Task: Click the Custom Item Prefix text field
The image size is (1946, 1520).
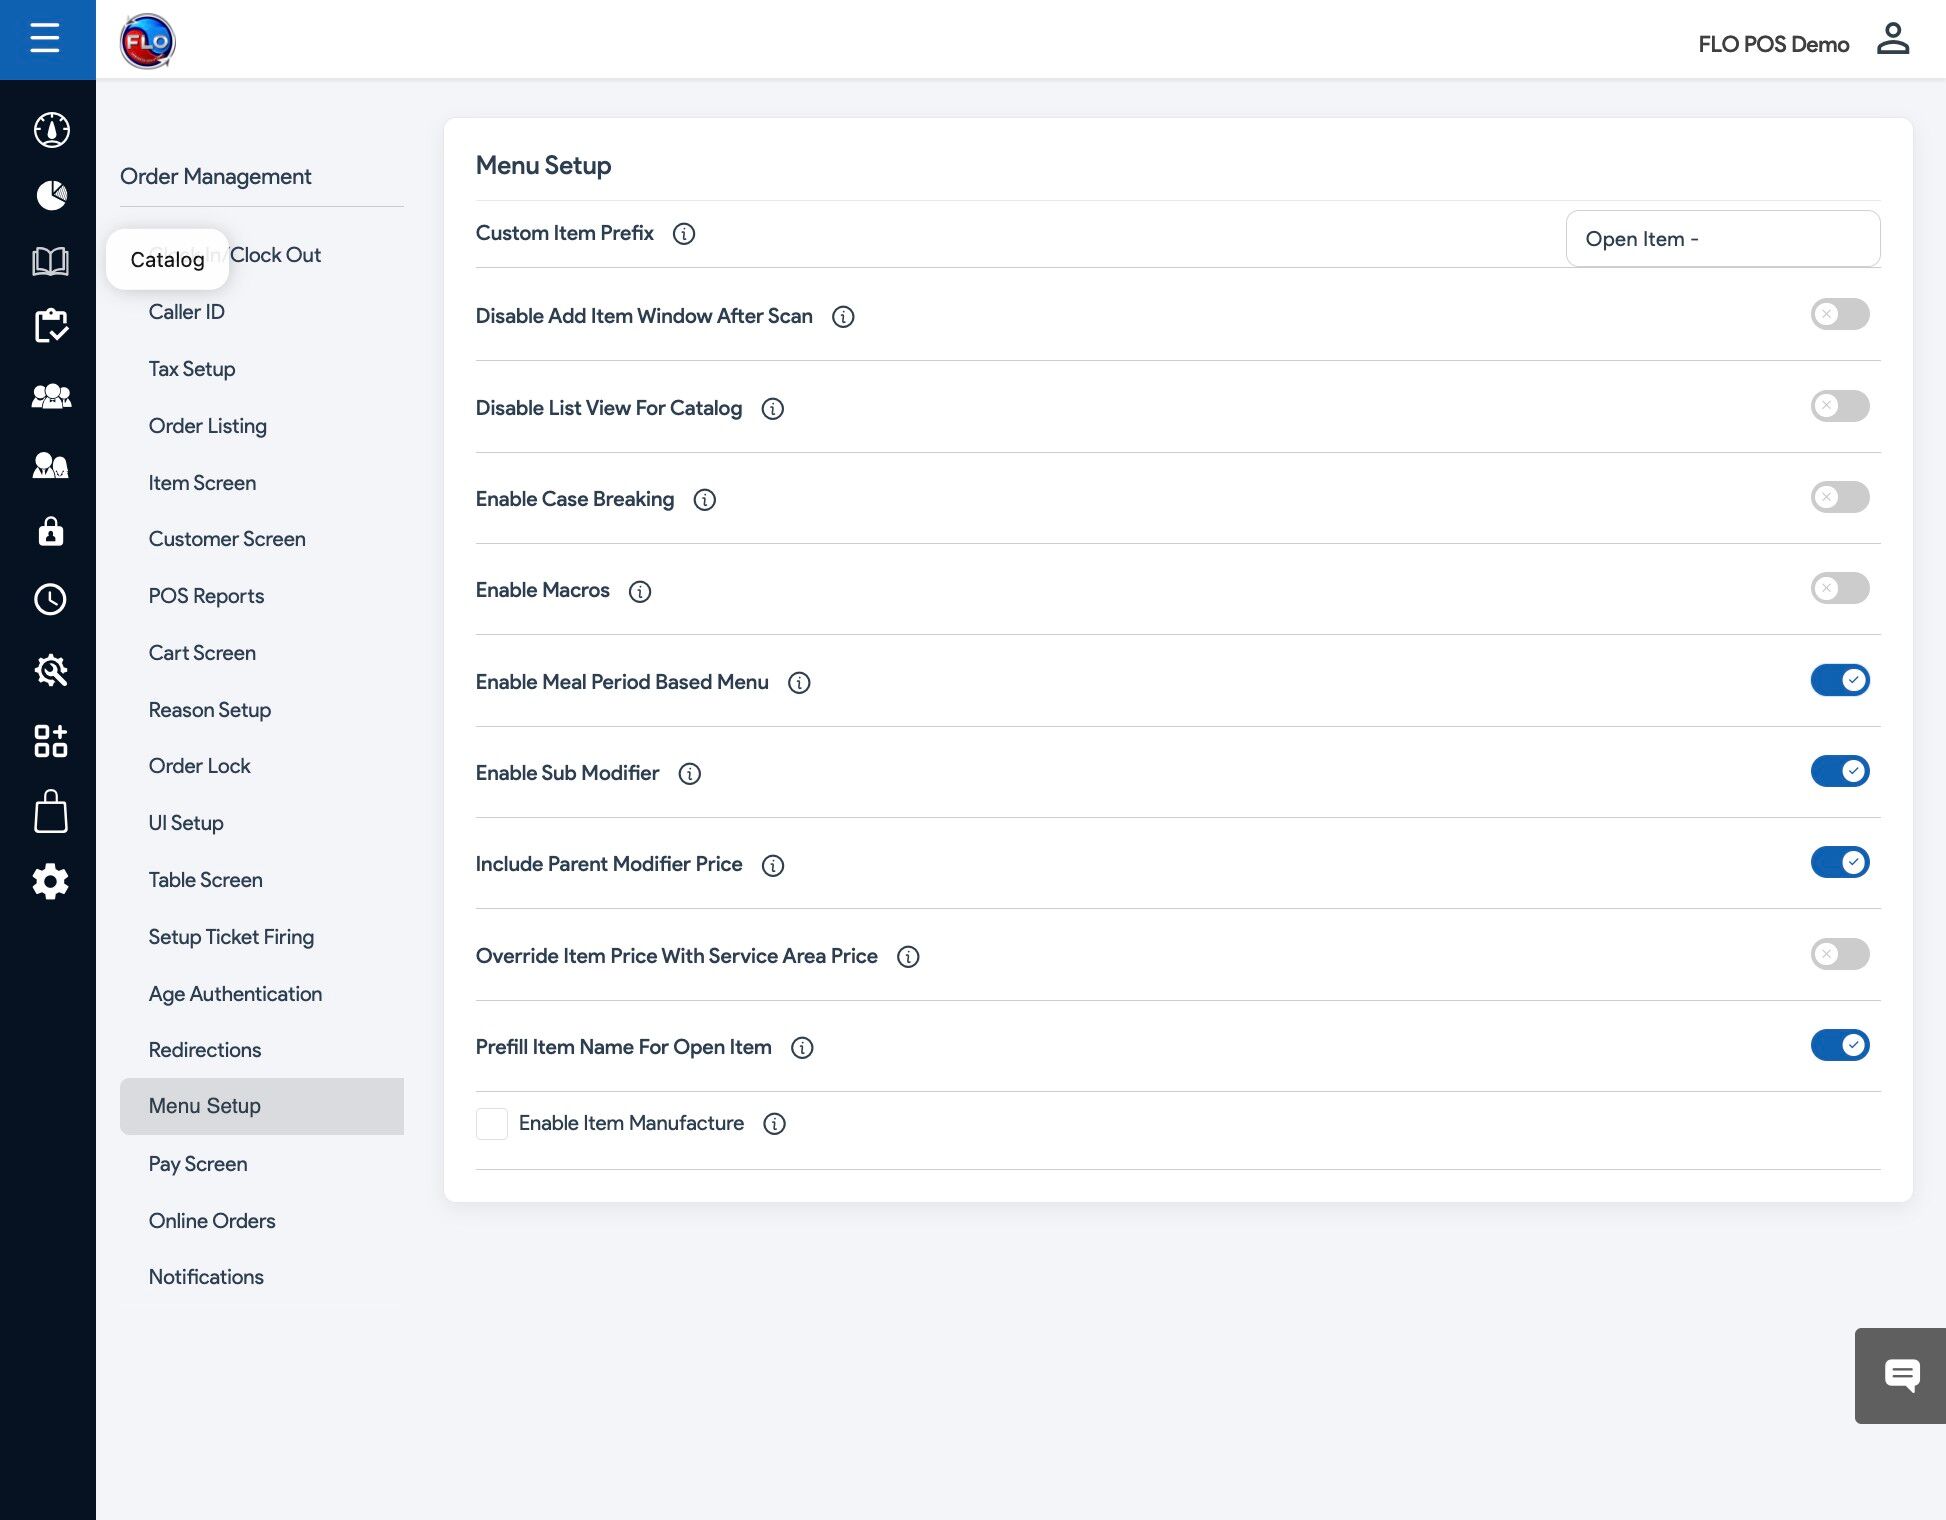Action: 1722,239
